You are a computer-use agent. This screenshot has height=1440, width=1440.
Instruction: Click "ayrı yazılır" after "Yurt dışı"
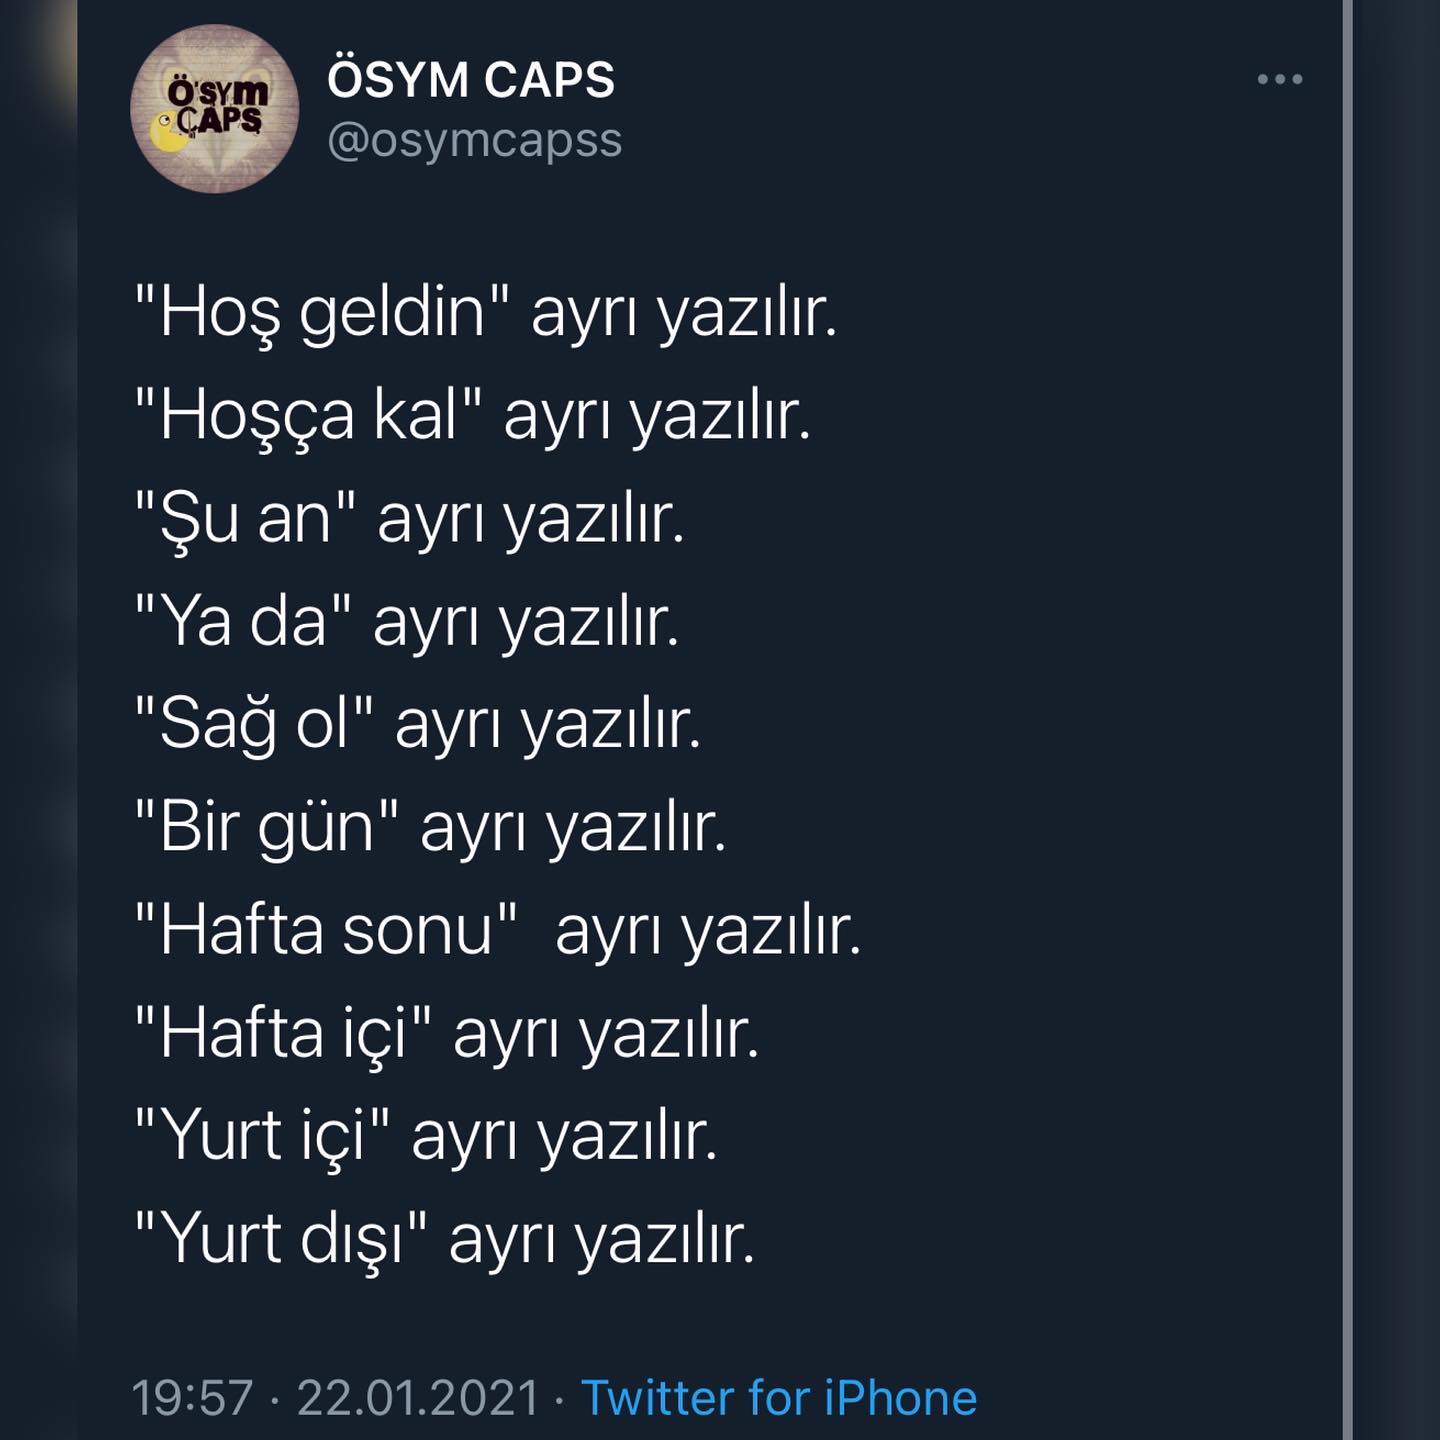pos(602,1241)
